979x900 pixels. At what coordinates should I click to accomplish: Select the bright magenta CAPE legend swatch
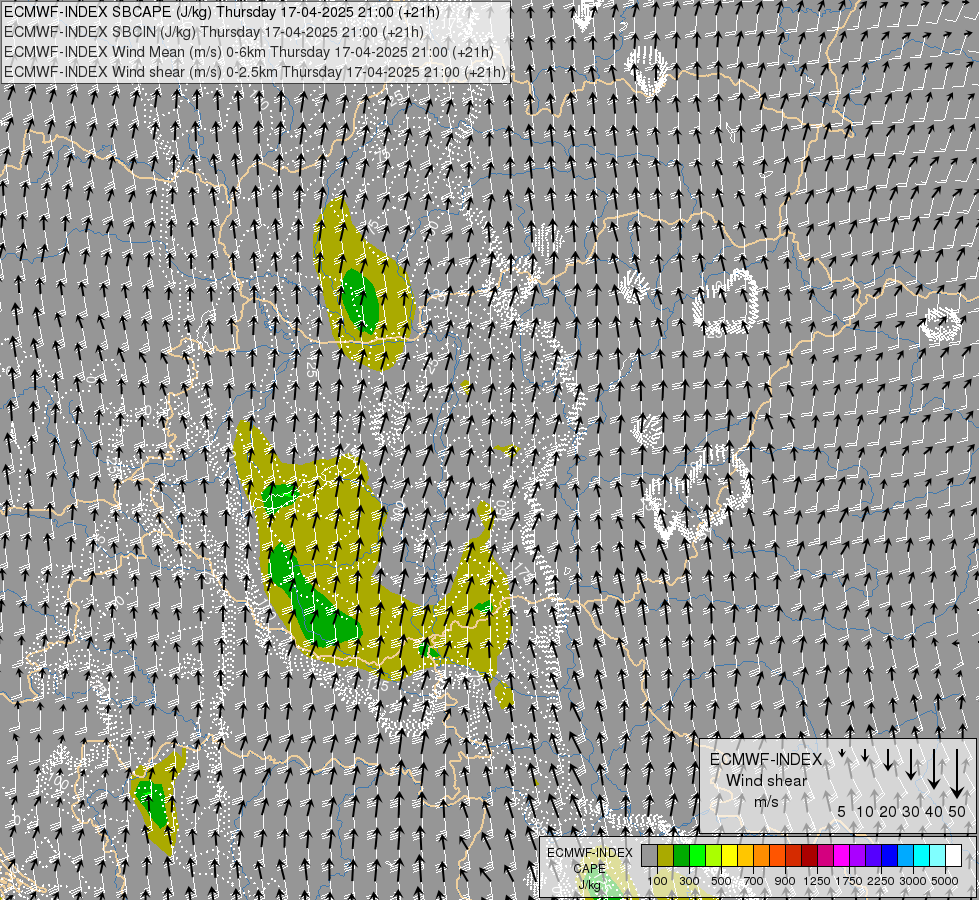click(842, 855)
